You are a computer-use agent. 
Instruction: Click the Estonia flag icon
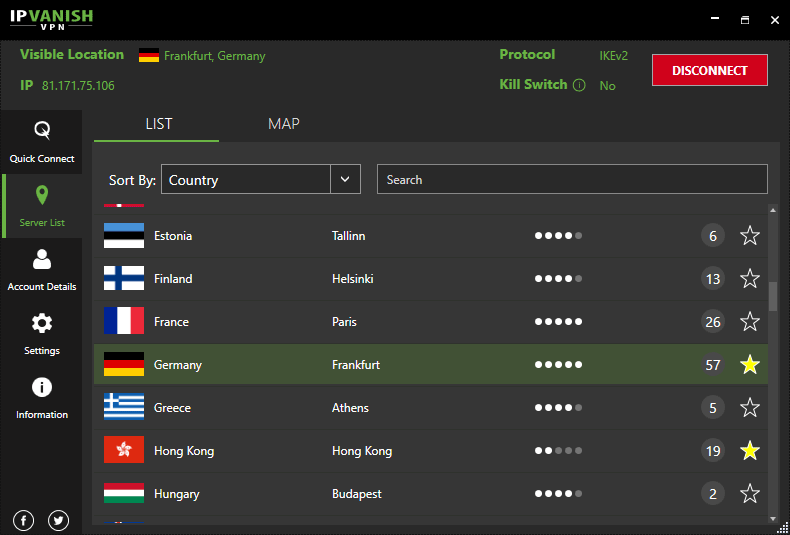[124, 236]
